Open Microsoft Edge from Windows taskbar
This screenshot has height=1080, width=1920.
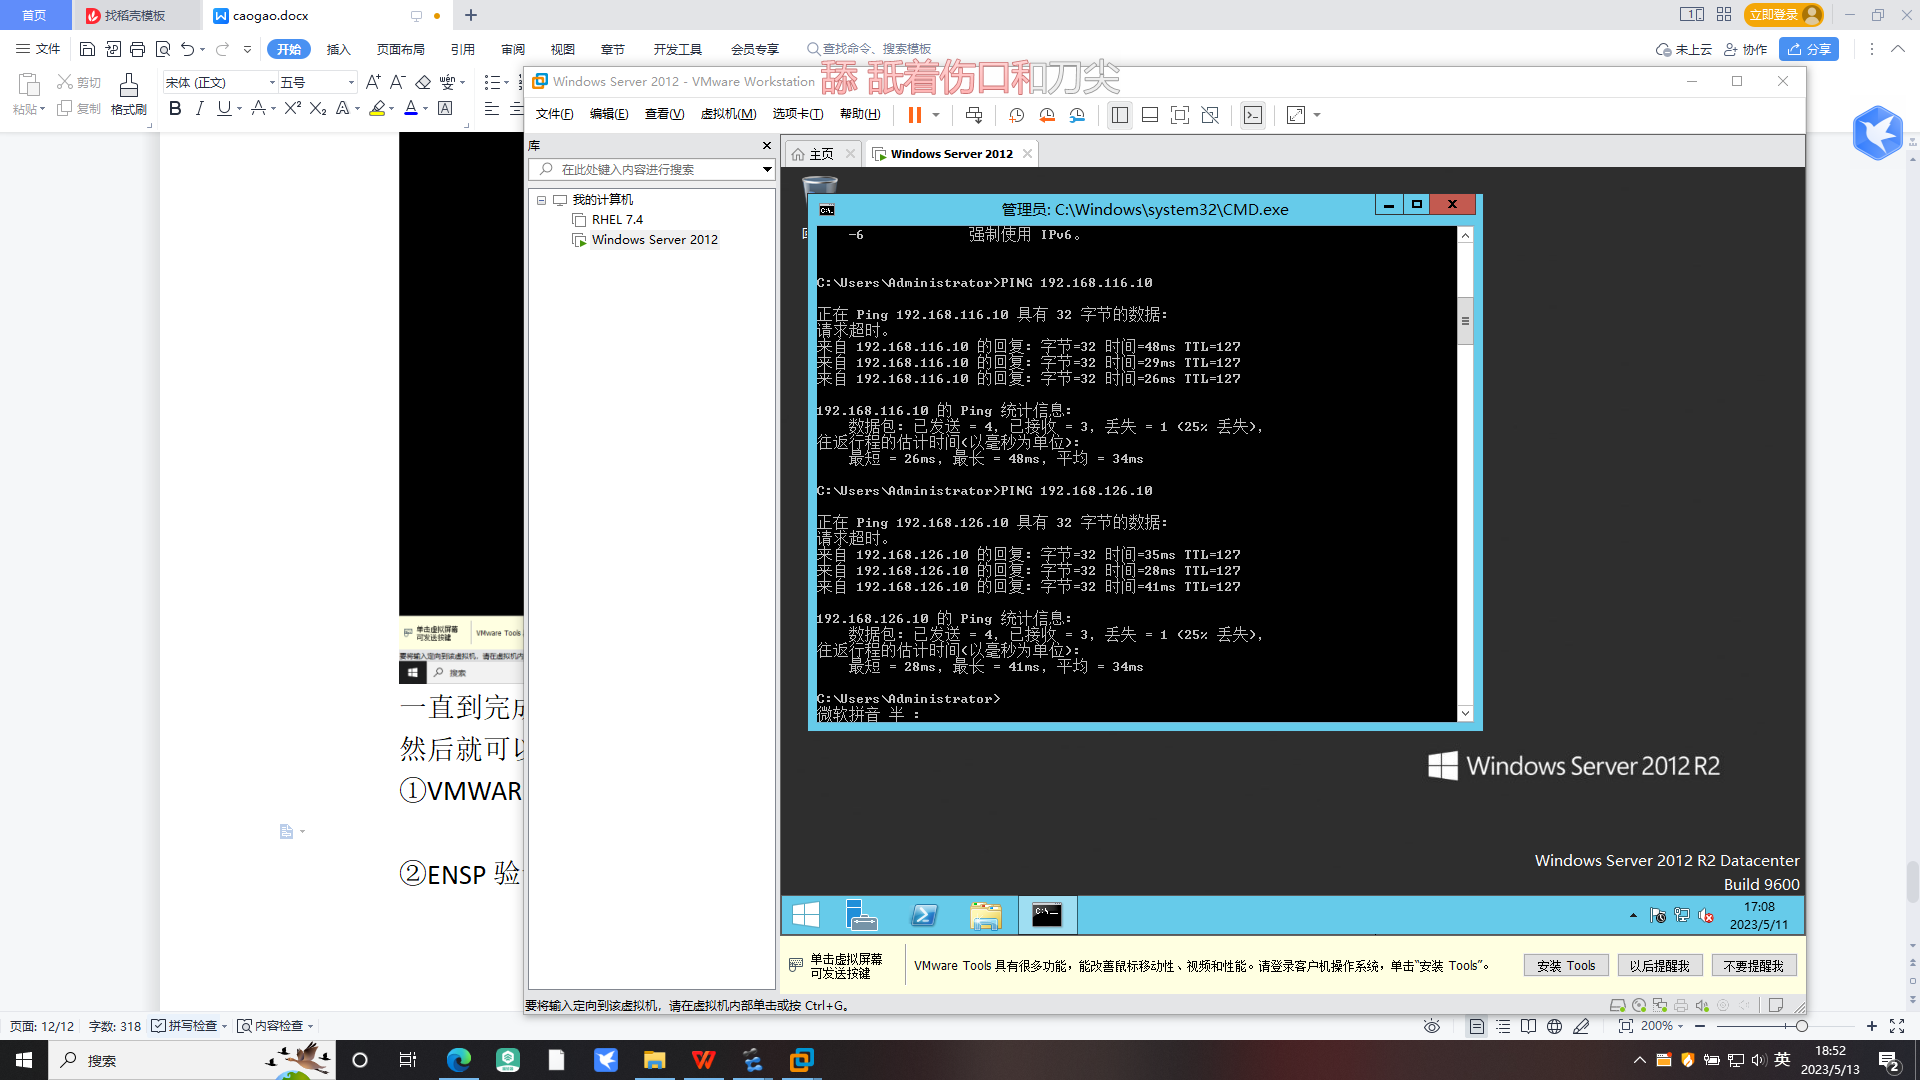pos(458,1060)
